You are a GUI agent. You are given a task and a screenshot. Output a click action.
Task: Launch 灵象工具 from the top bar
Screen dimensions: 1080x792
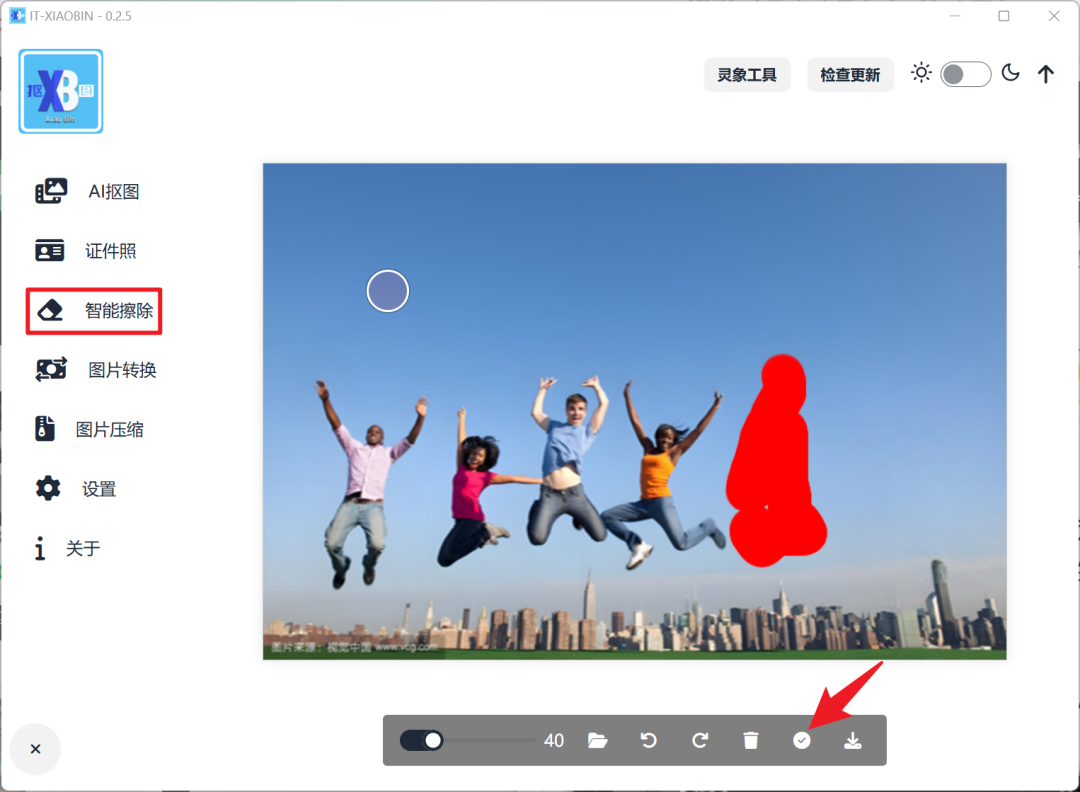(747, 74)
